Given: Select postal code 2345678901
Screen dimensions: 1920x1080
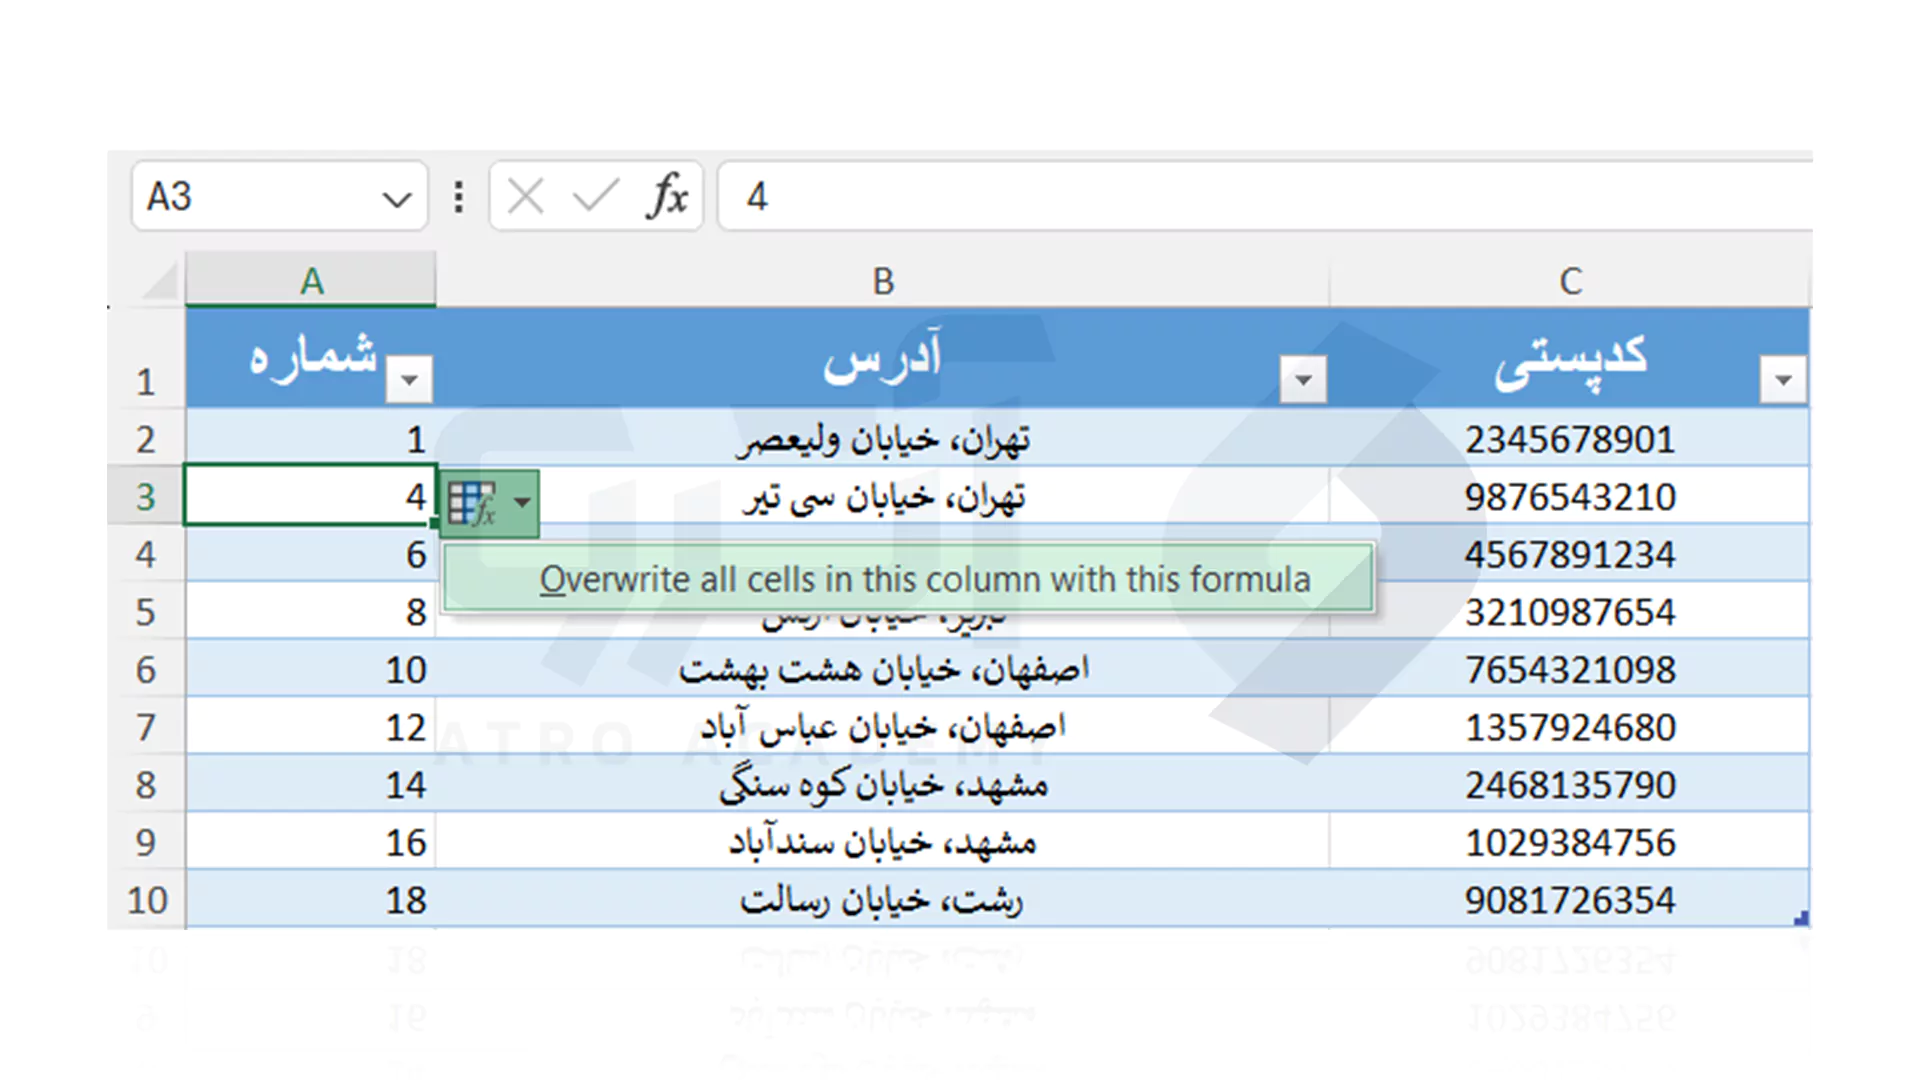Looking at the screenshot, I should point(1570,439).
